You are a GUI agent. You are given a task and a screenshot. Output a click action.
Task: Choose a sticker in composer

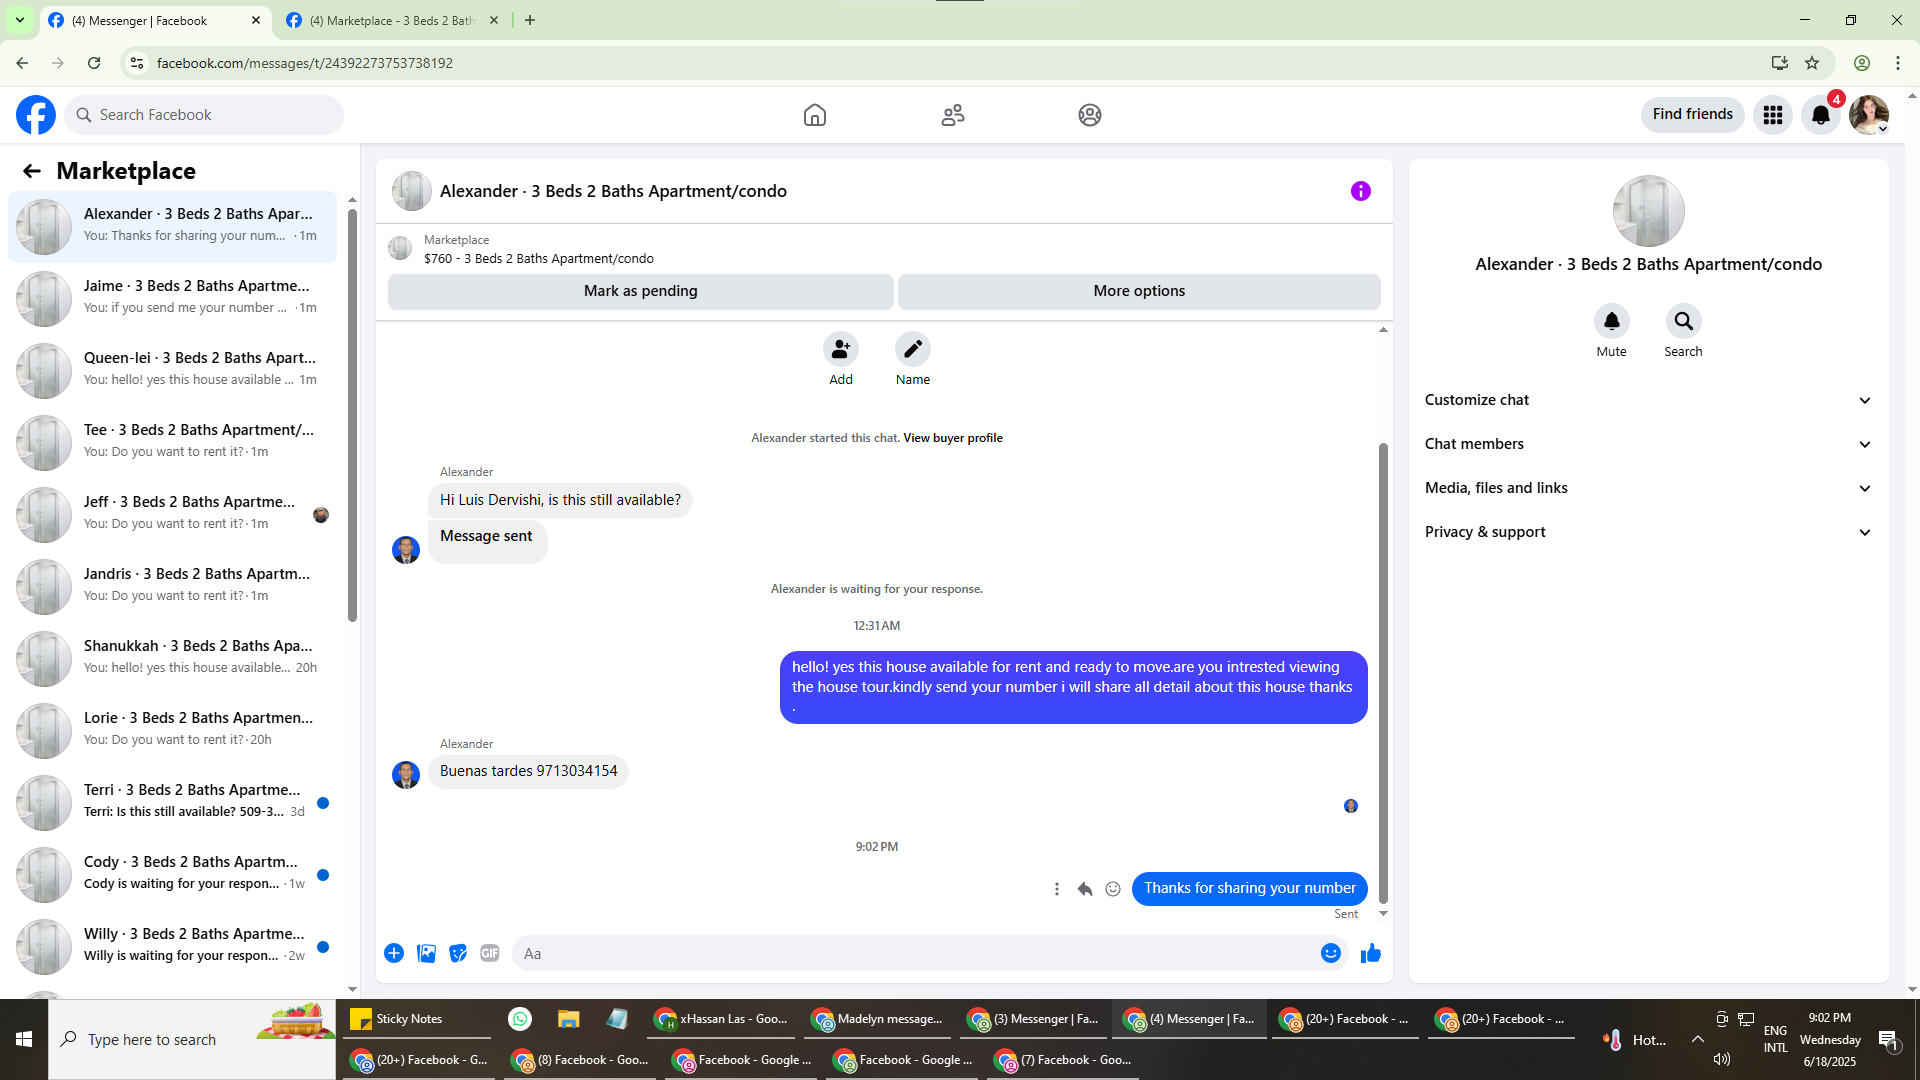pos(458,953)
